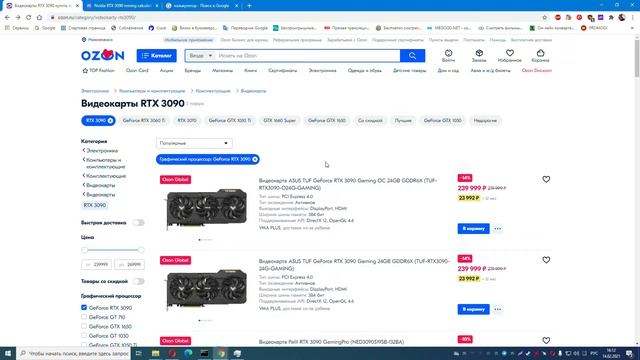Screen dimensions: 640x360
Task: Open the Заказы orders box icon
Action: [479, 56]
